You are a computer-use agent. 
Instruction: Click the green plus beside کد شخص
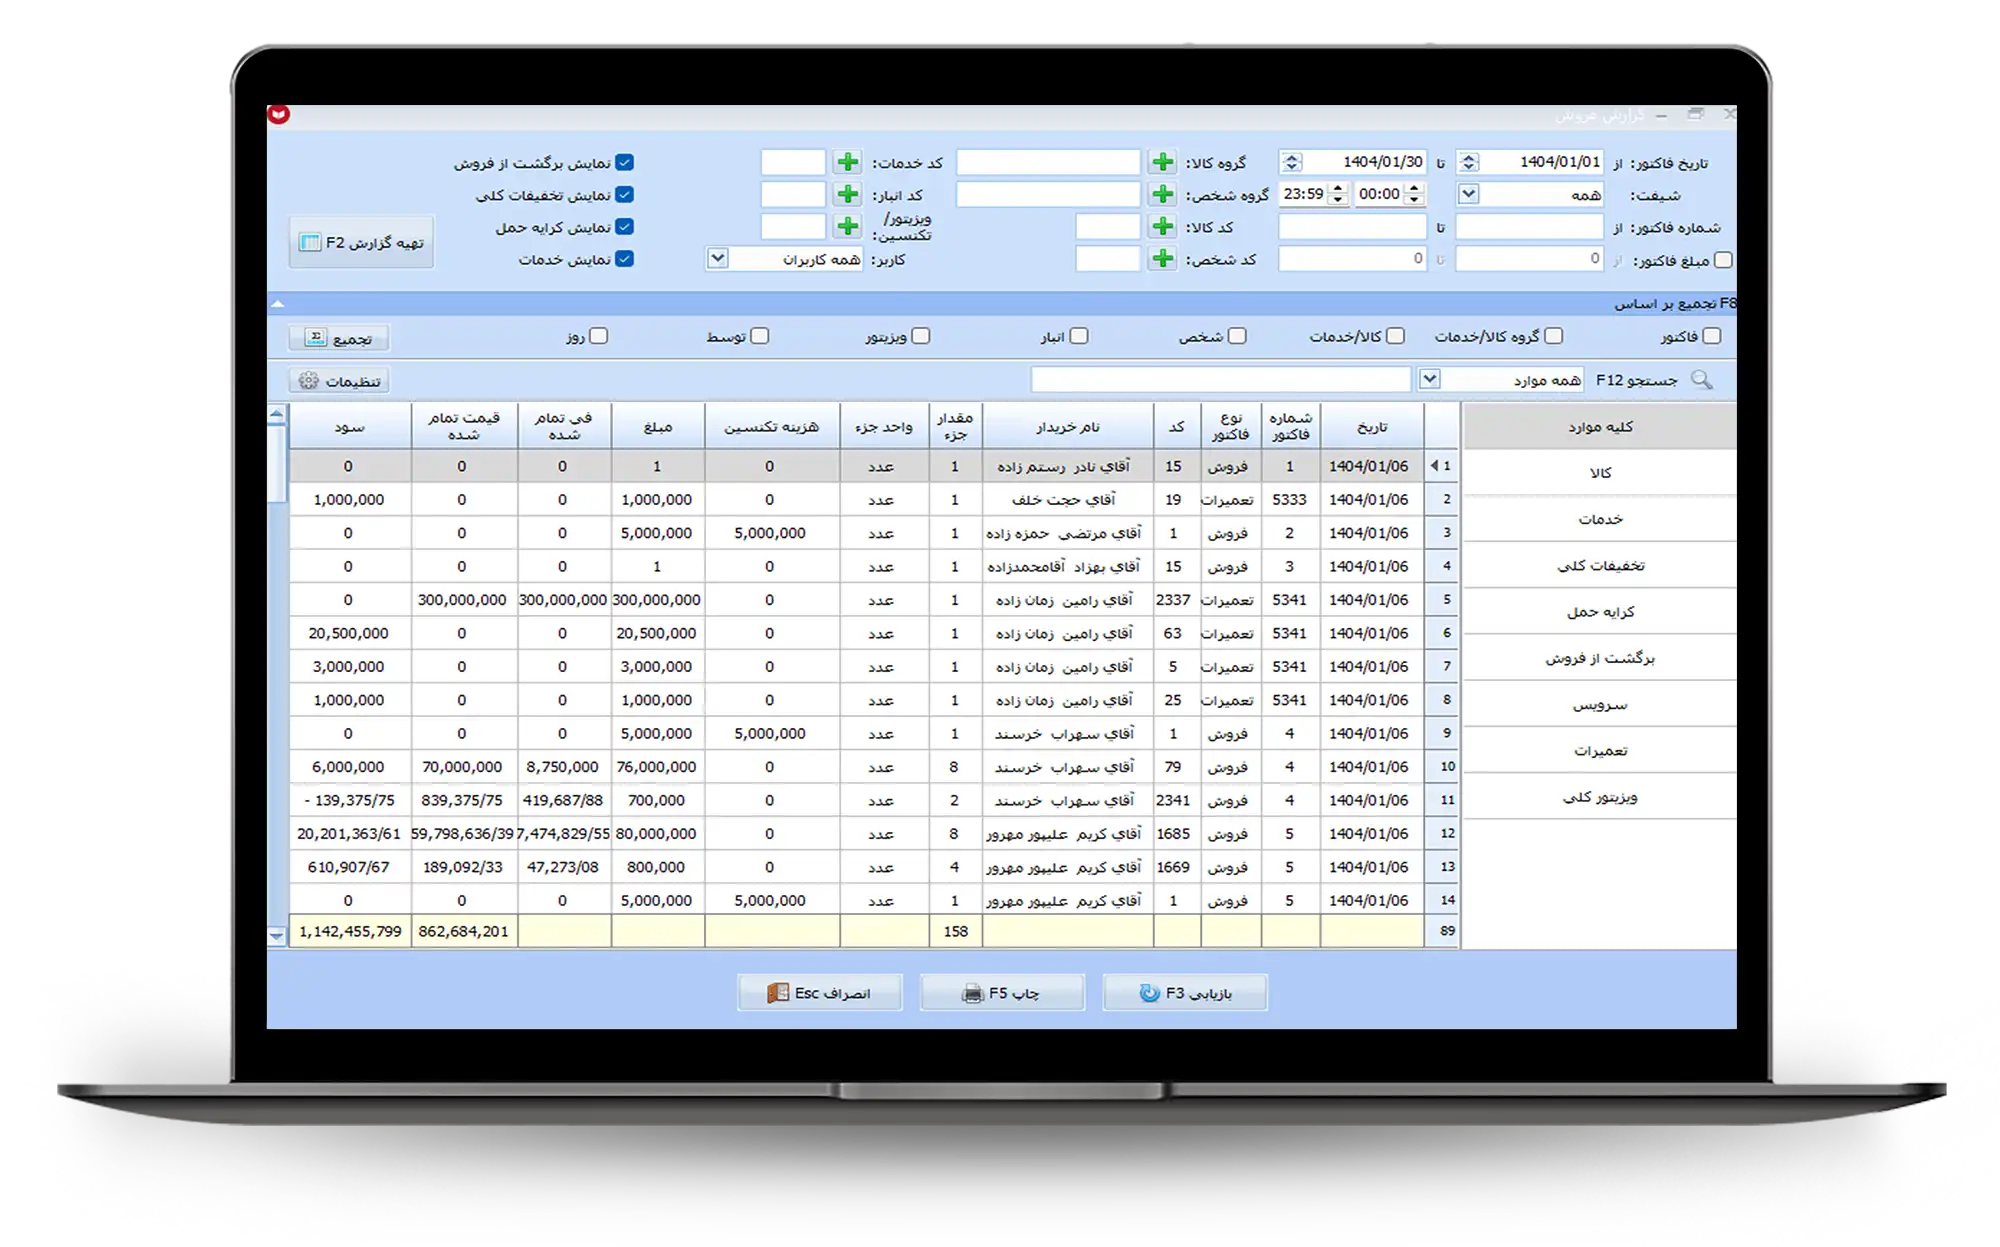pyautogui.click(x=1162, y=259)
